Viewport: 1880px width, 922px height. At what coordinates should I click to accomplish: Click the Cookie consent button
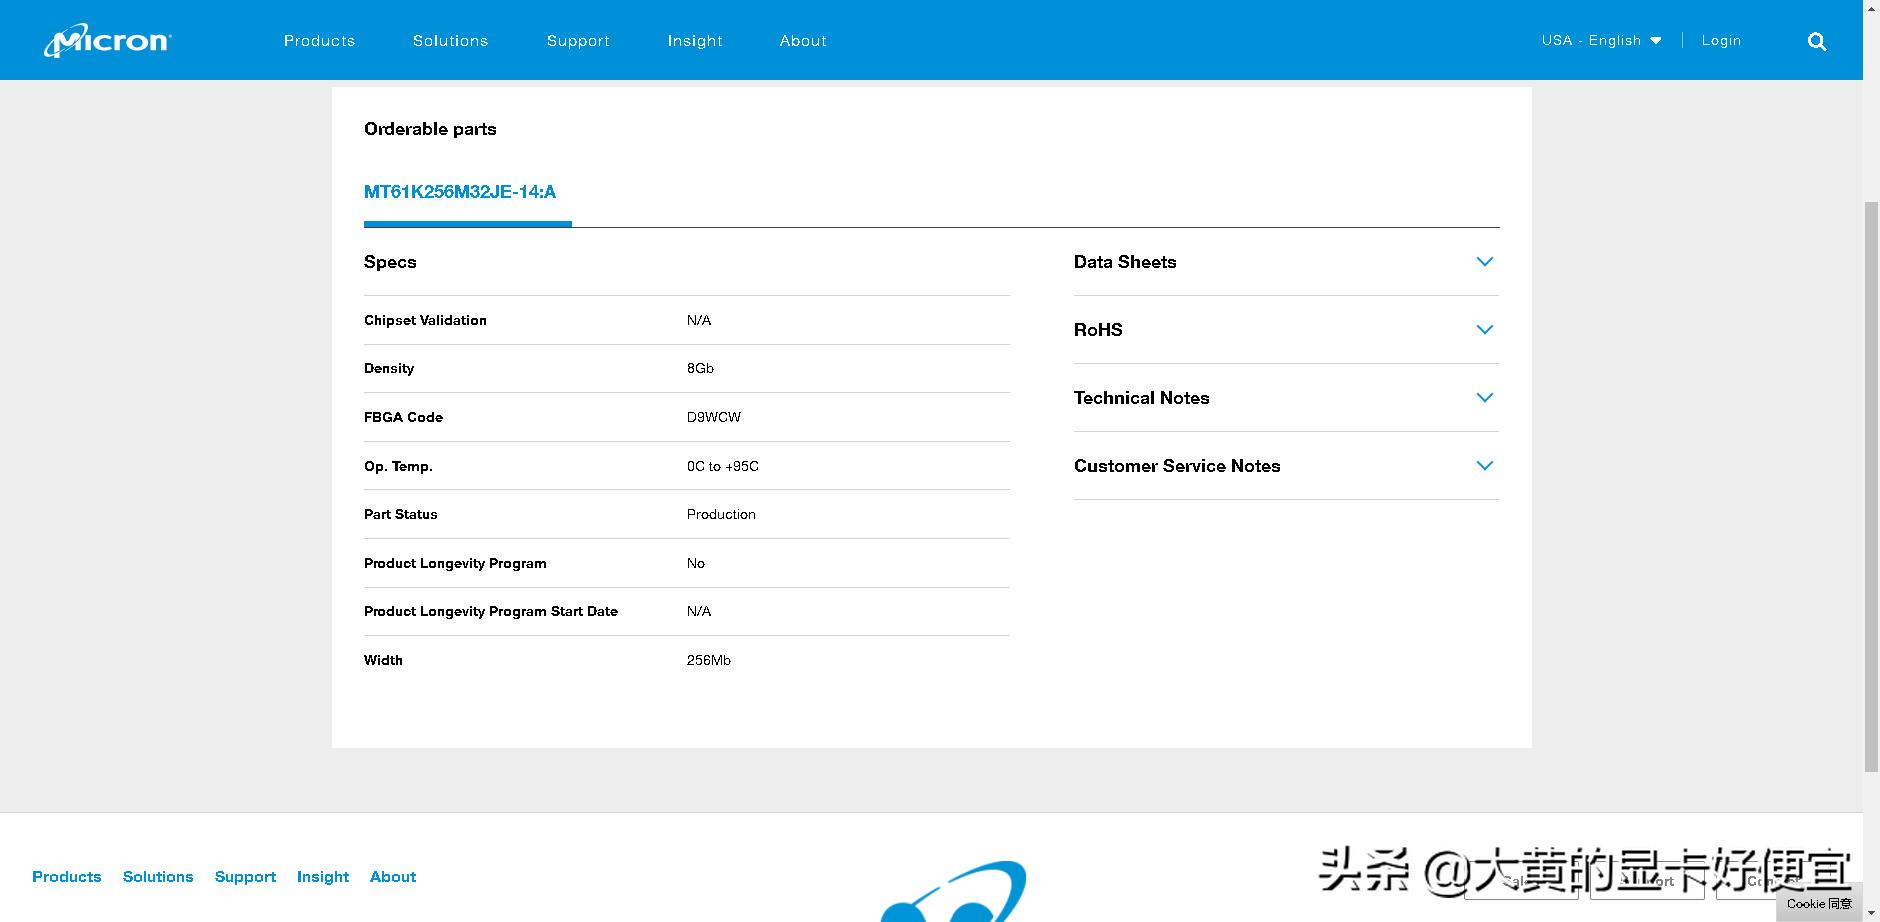[1819, 904]
